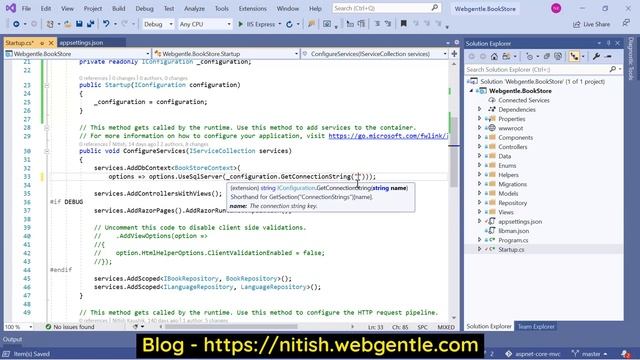Viewport: 640px width, 360px height.
Task: Open the Build menu
Action: click(118, 8)
